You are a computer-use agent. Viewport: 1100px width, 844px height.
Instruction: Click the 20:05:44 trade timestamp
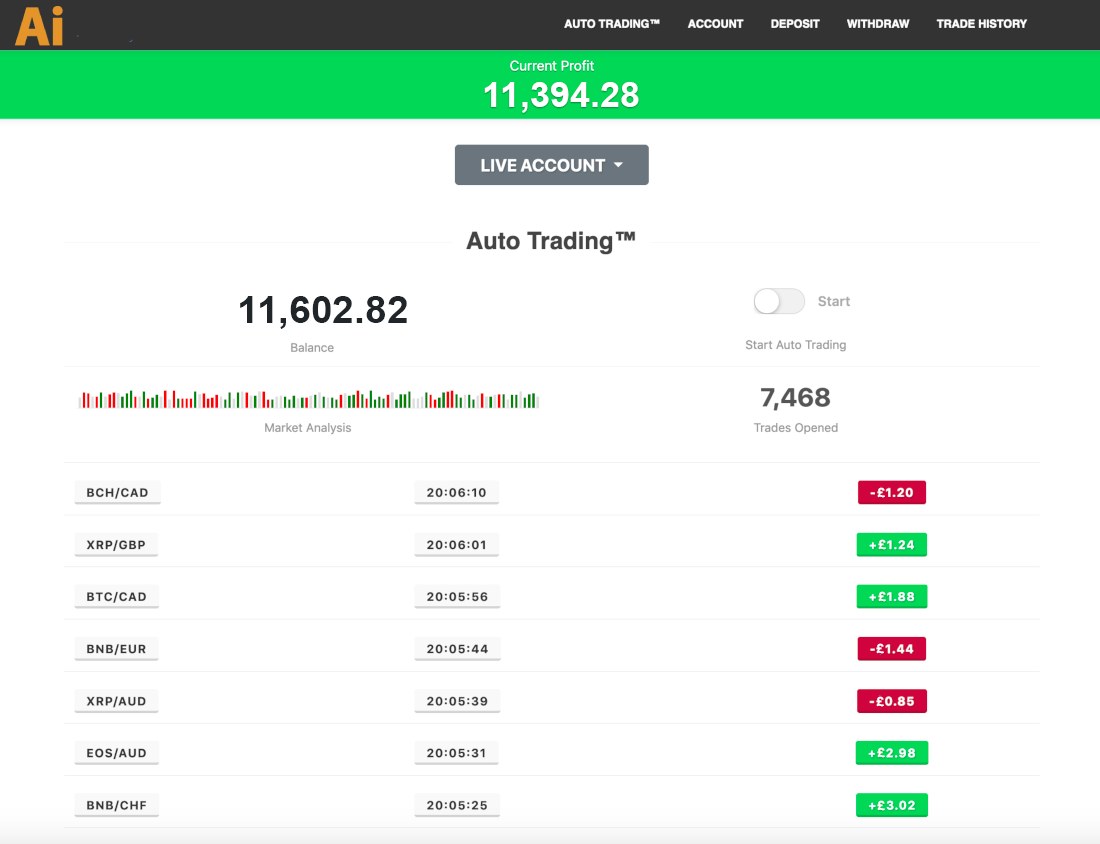pos(457,649)
